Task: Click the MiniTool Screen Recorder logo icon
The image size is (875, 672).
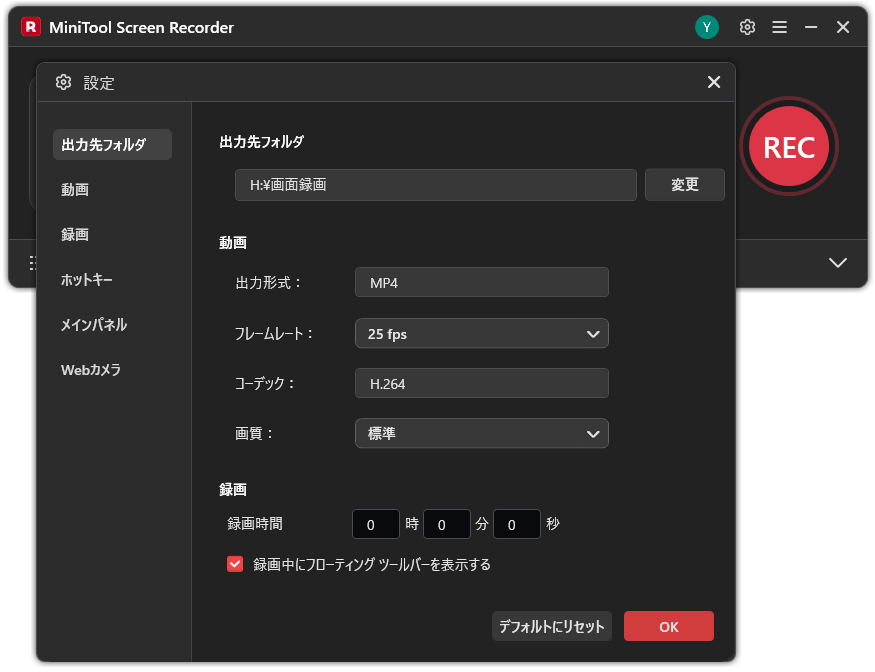Action: click(x=31, y=27)
